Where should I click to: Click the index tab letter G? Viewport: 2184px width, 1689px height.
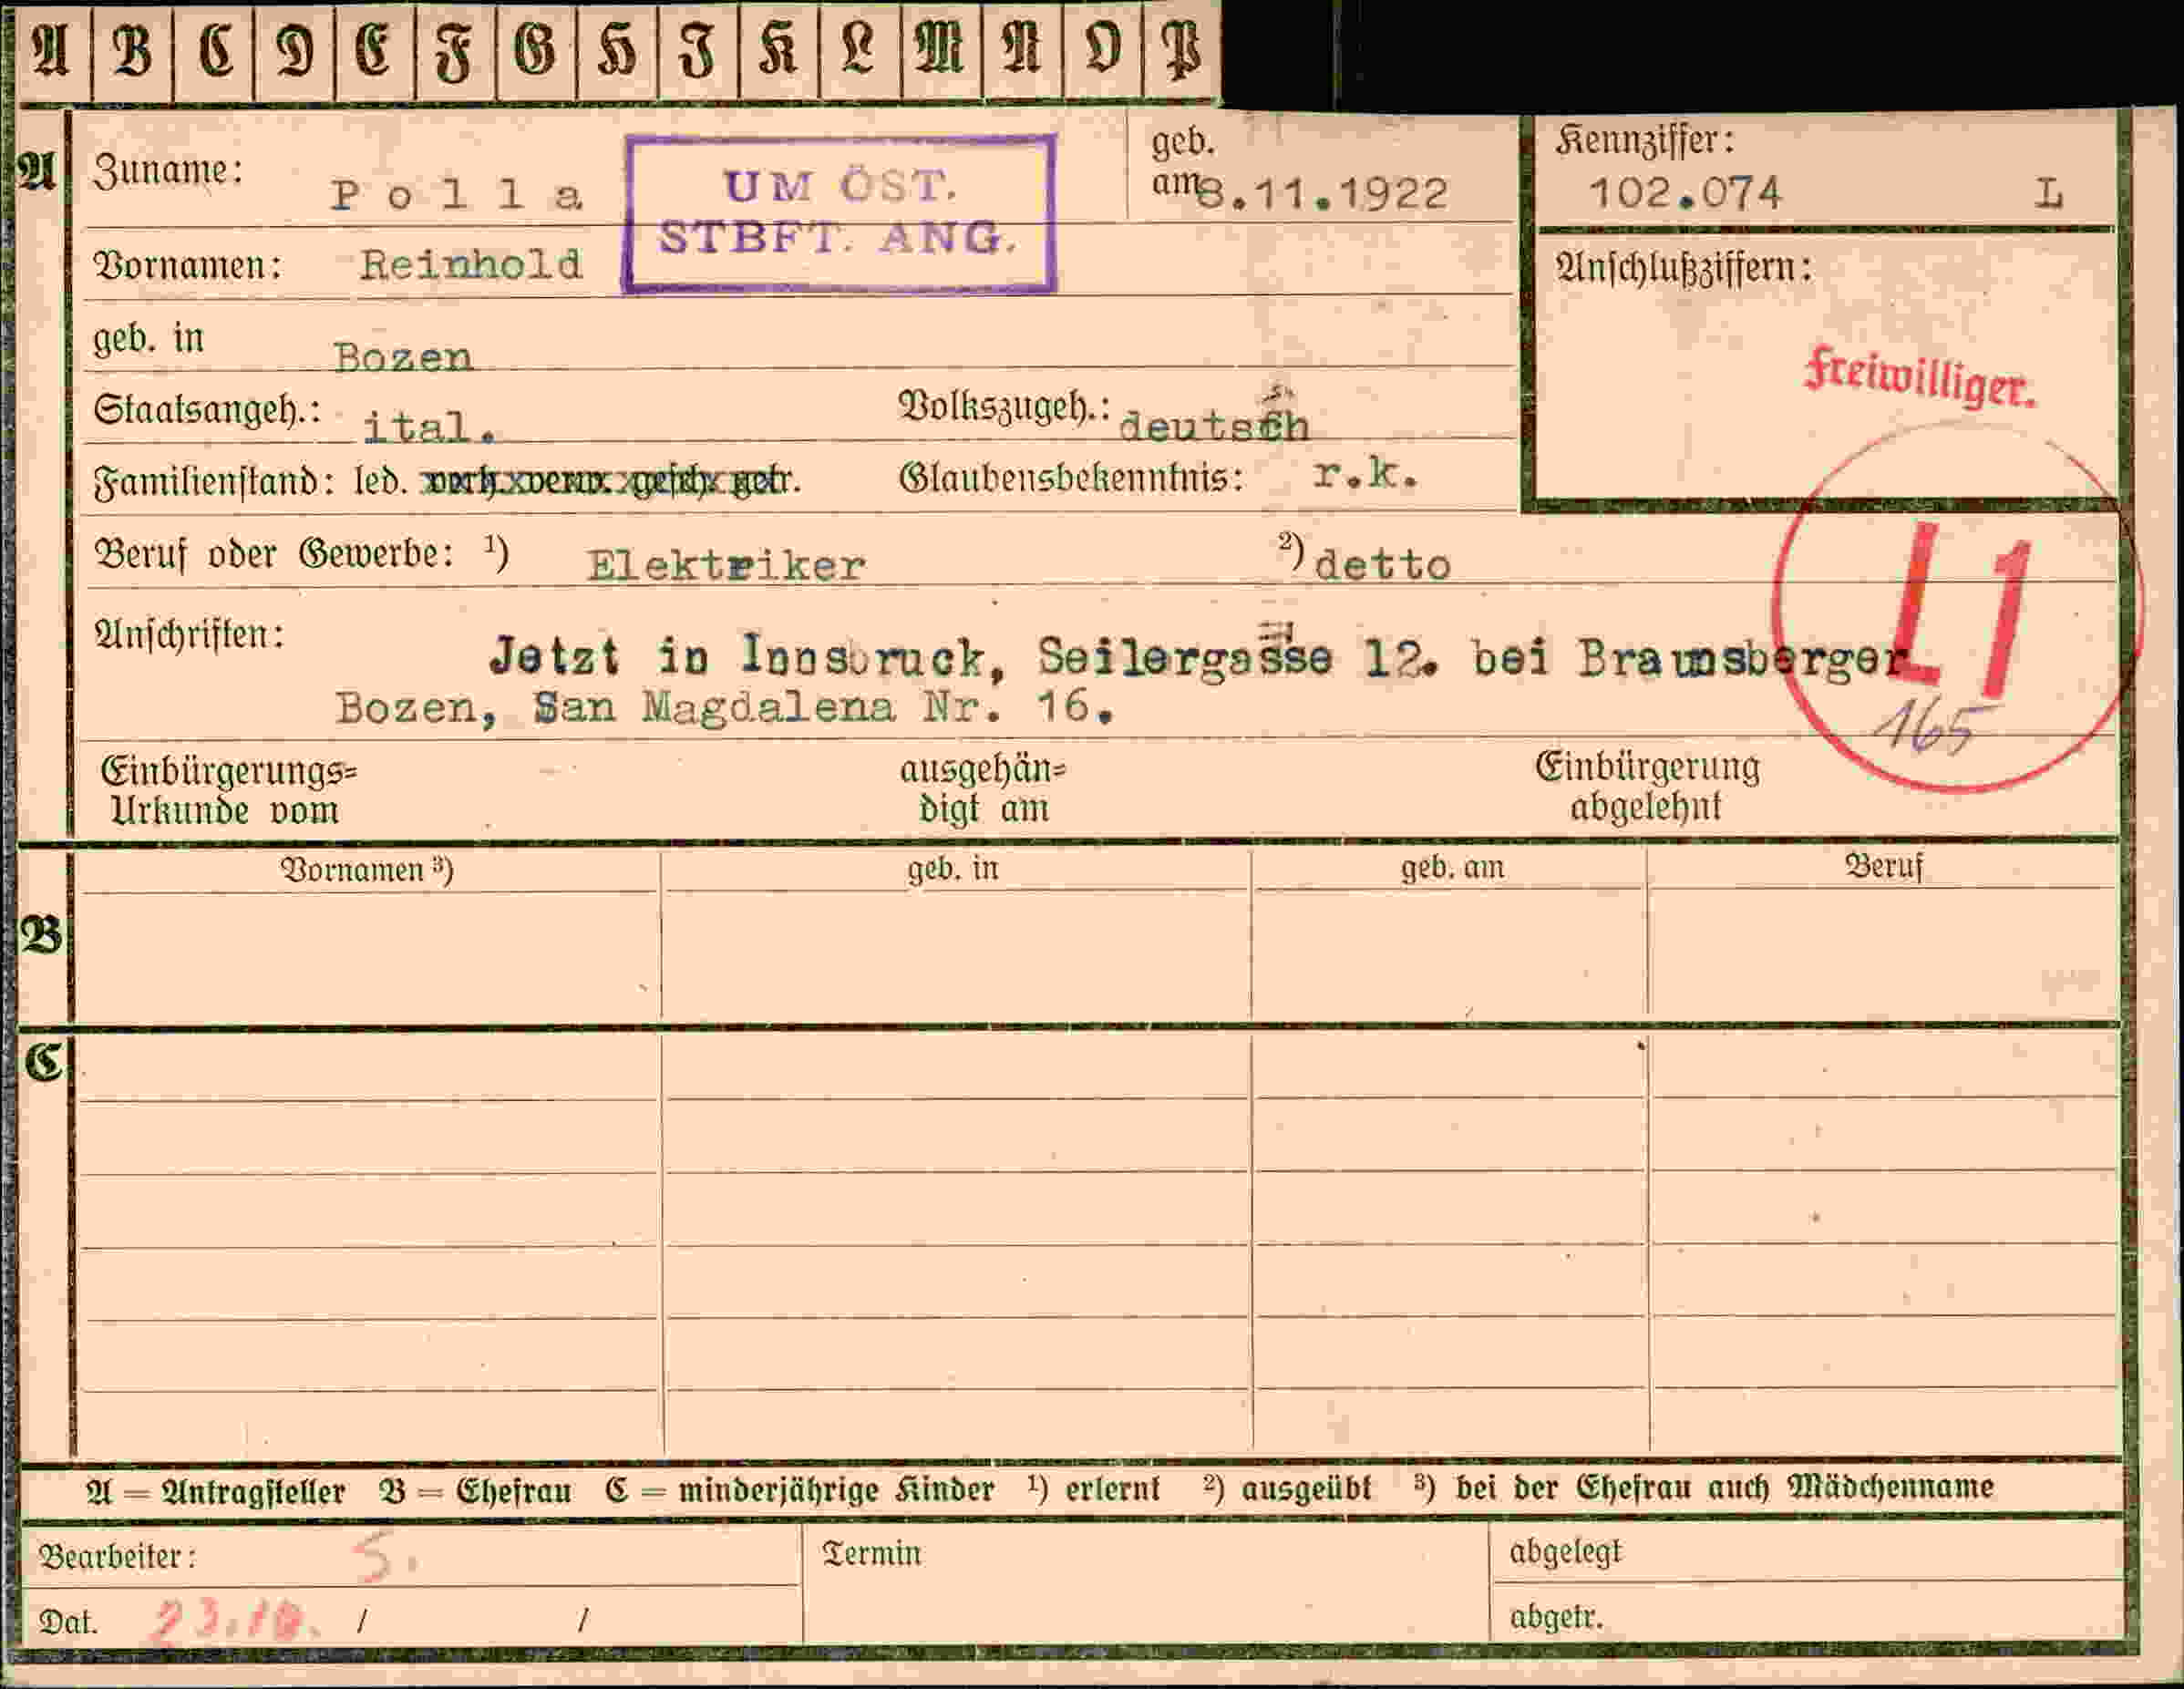click(x=535, y=51)
